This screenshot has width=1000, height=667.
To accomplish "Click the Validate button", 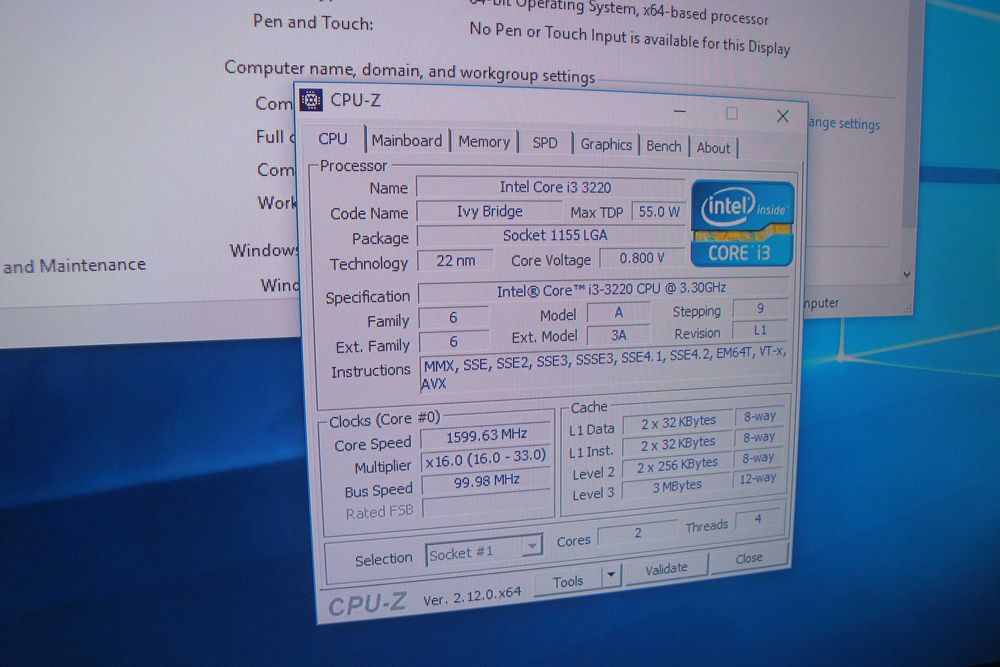I will [666, 568].
